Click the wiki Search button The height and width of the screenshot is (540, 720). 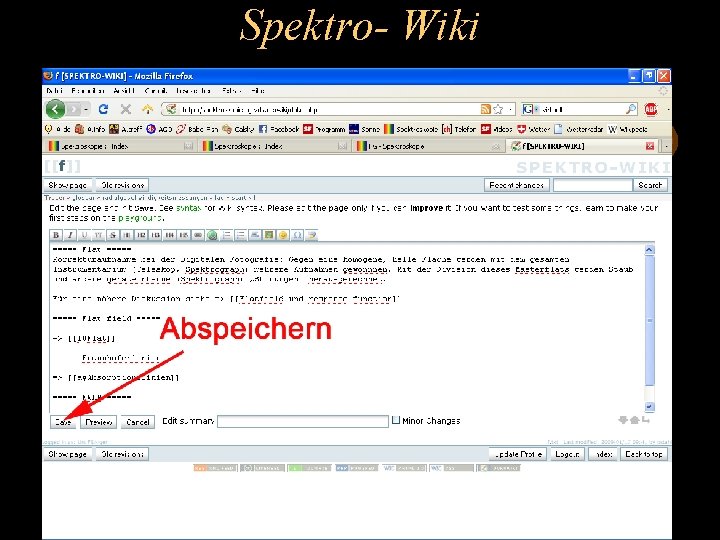[650, 185]
